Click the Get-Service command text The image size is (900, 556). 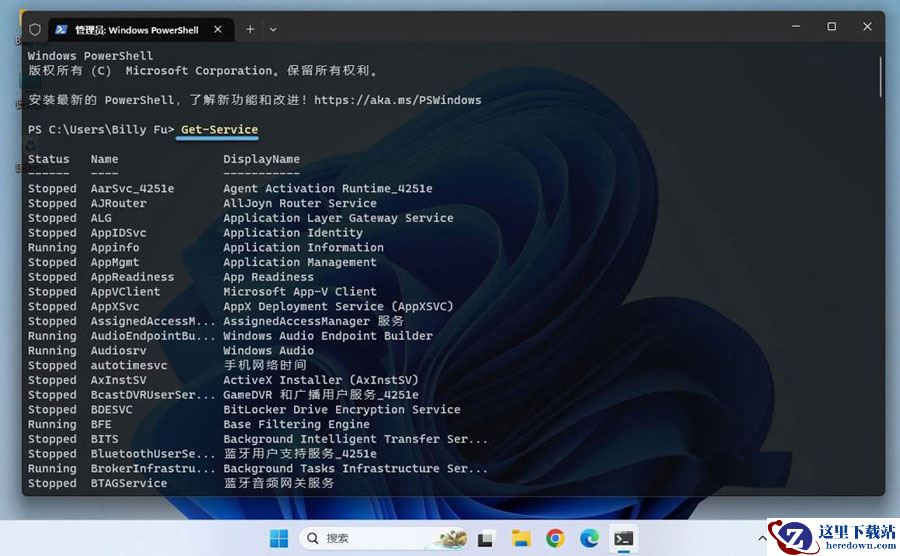point(219,130)
